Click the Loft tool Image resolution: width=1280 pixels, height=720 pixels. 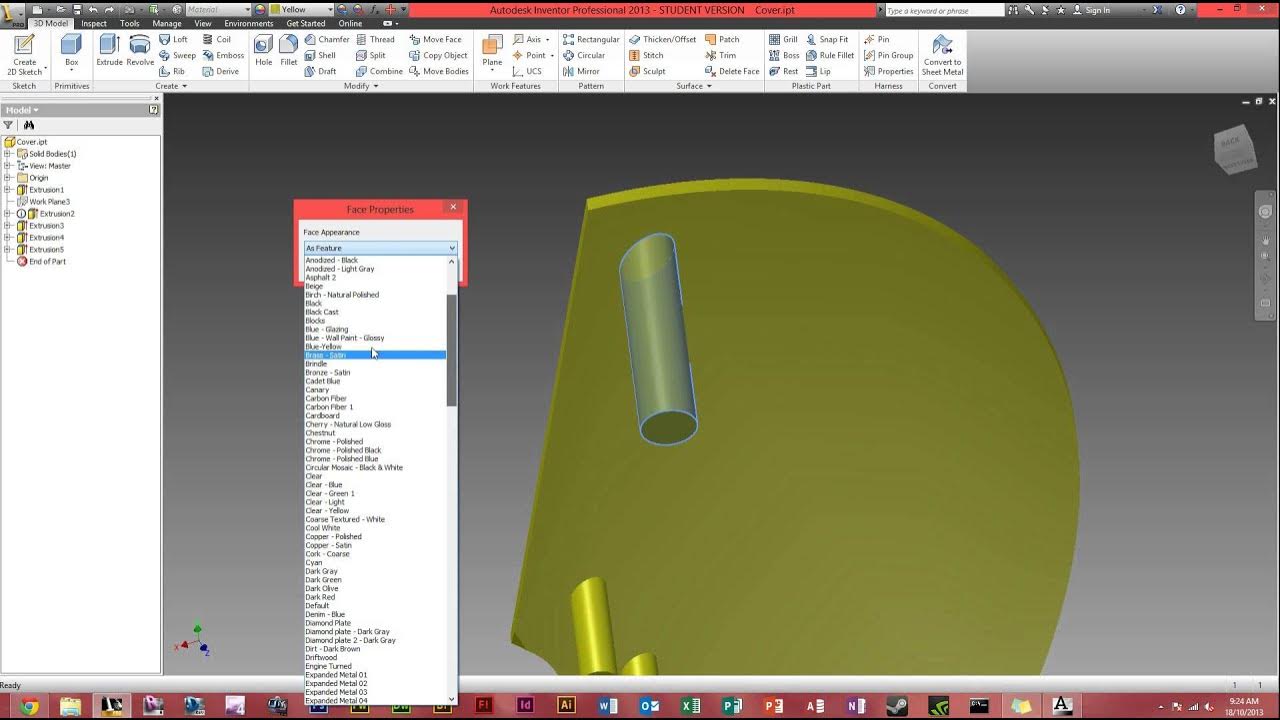[x=173, y=39]
